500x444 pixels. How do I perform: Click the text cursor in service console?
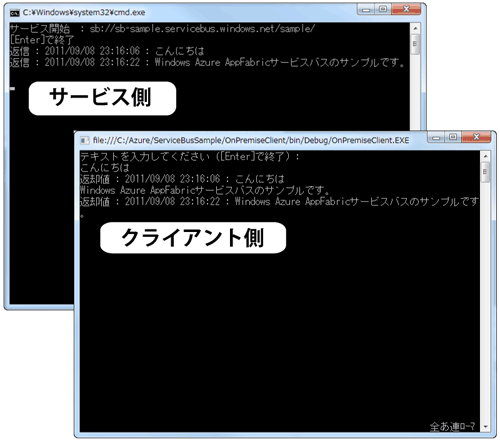[x=12, y=89]
